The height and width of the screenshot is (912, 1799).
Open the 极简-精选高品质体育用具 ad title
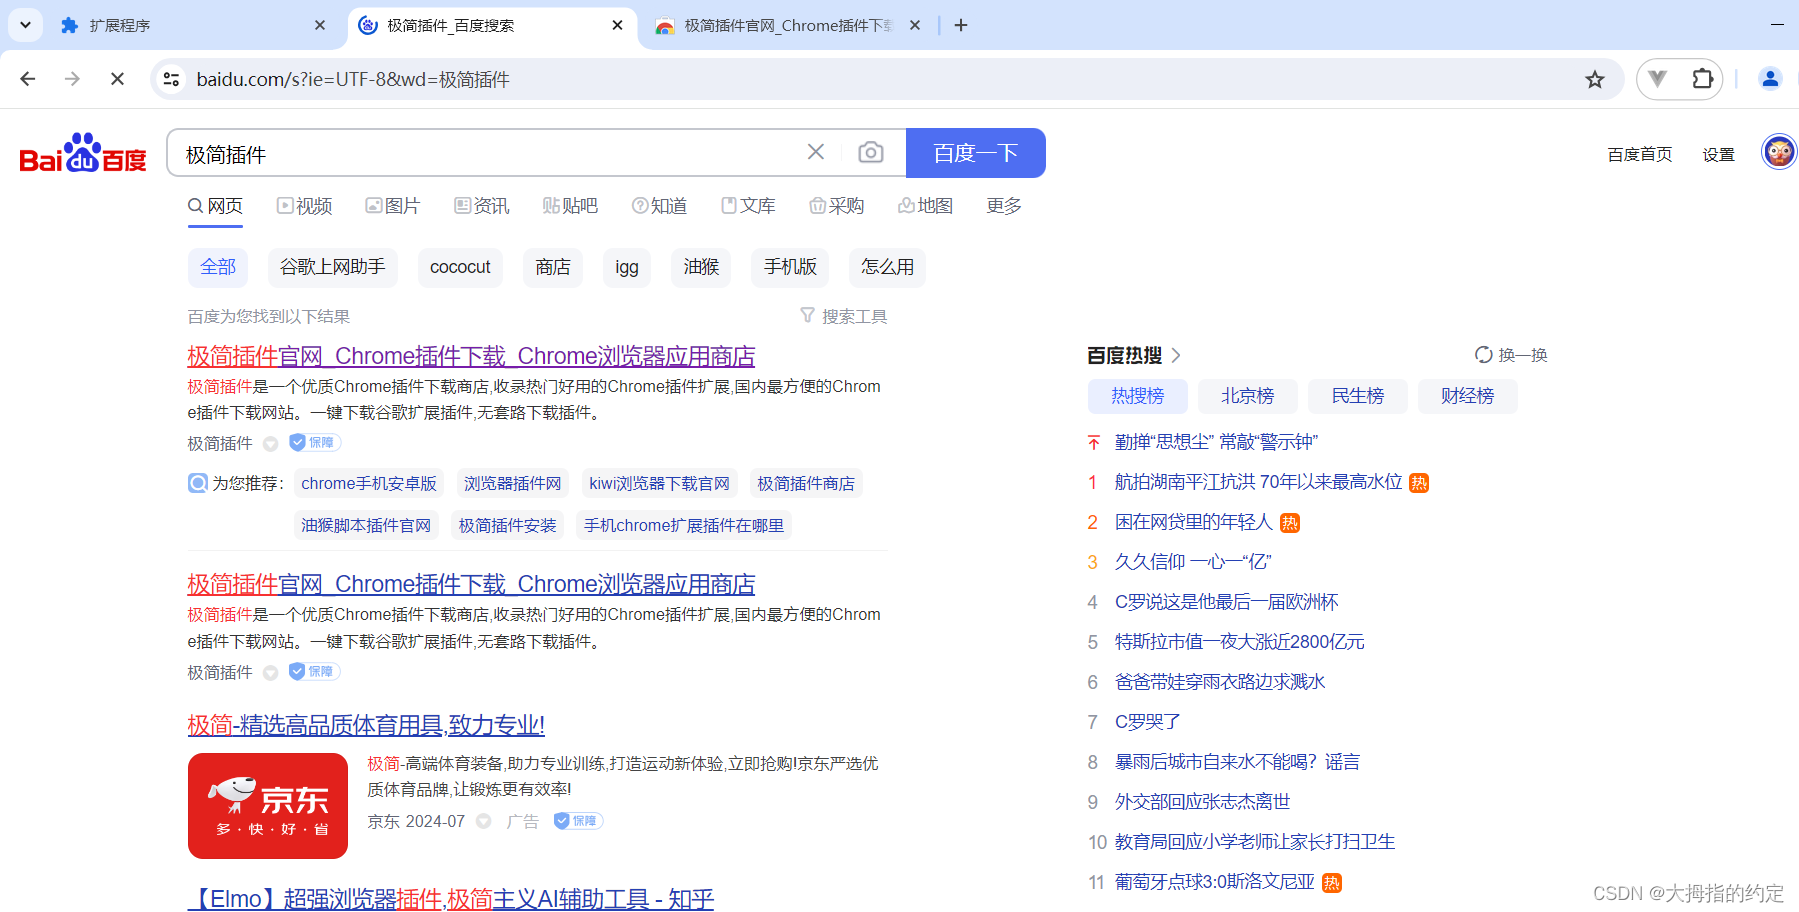366,725
